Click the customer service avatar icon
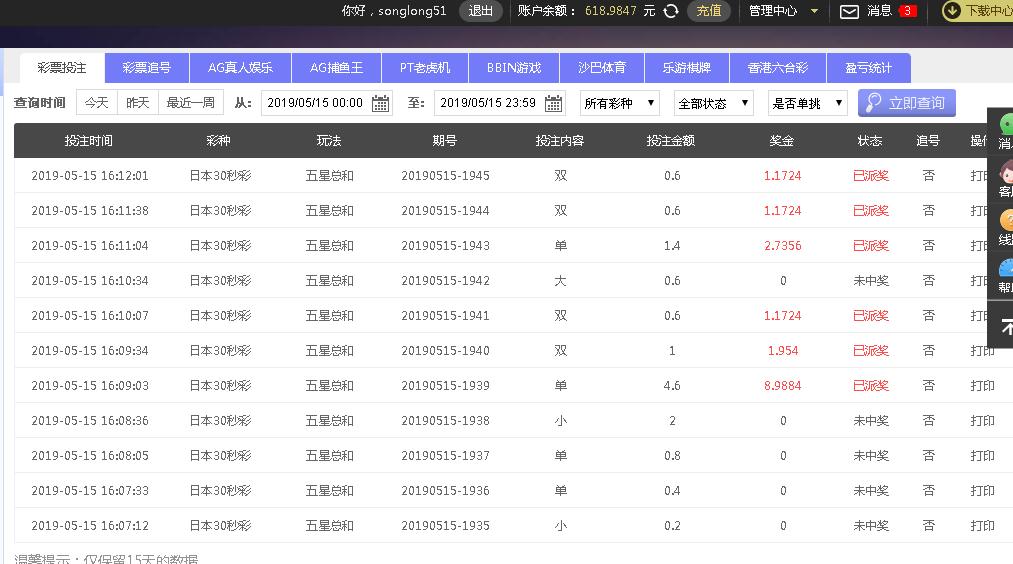 click(x=1005, y=174)
